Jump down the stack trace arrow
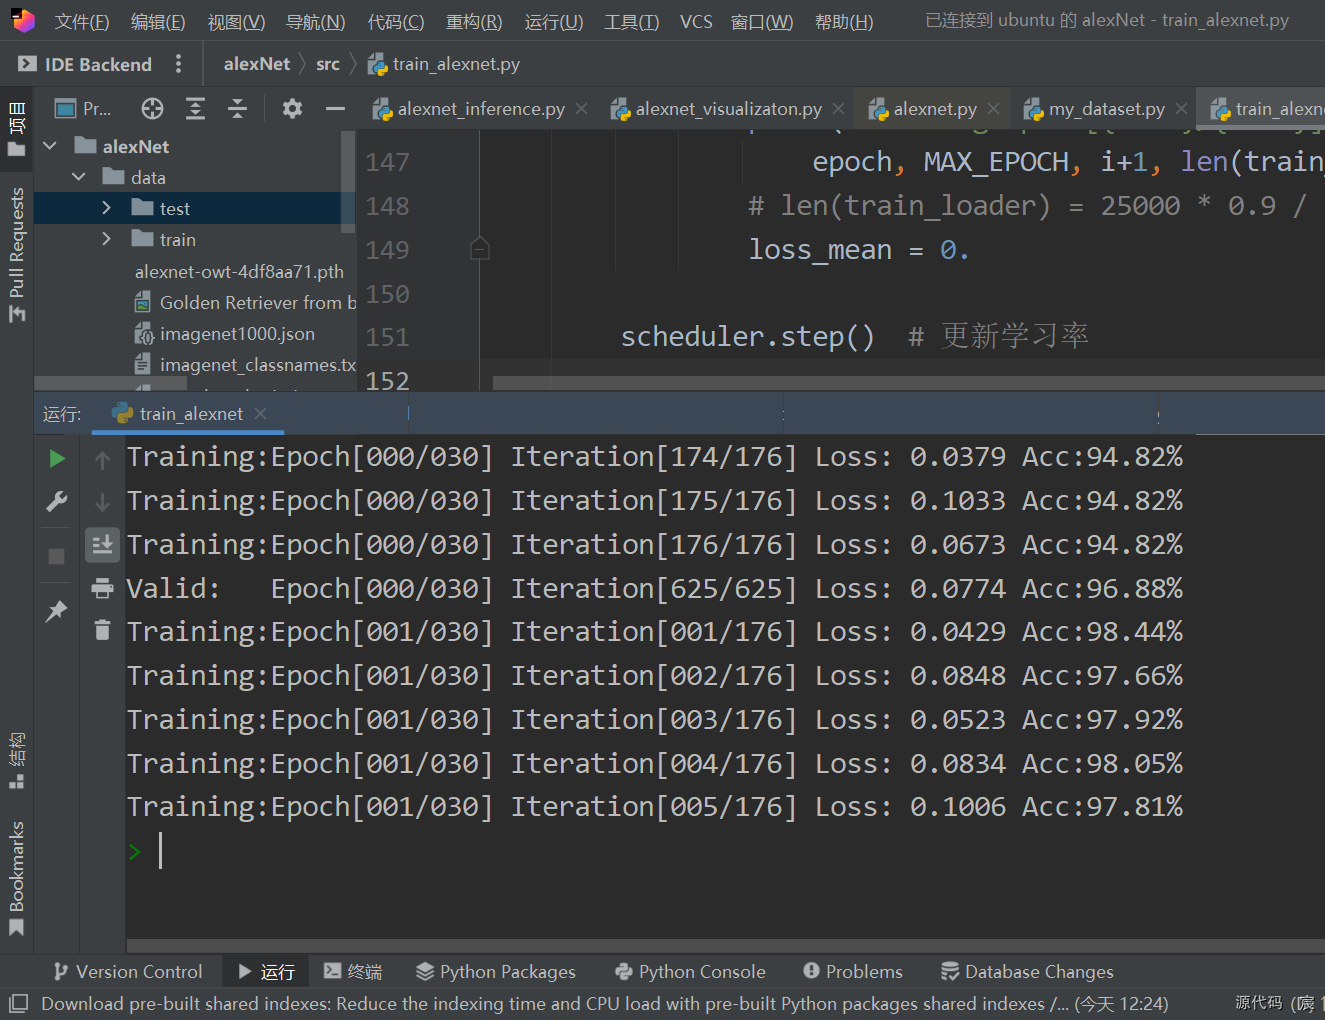 point(102,502)
